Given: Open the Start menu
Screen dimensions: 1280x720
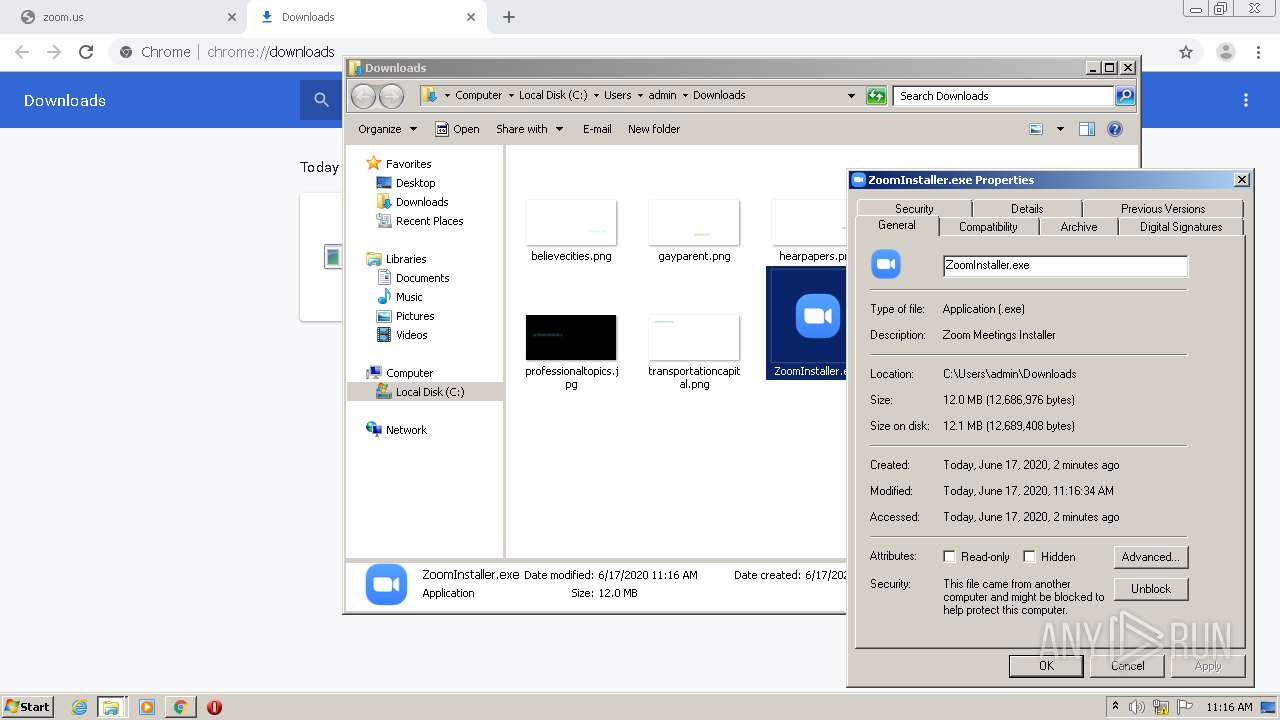Looking at the screenshot, I should [28, 707].
